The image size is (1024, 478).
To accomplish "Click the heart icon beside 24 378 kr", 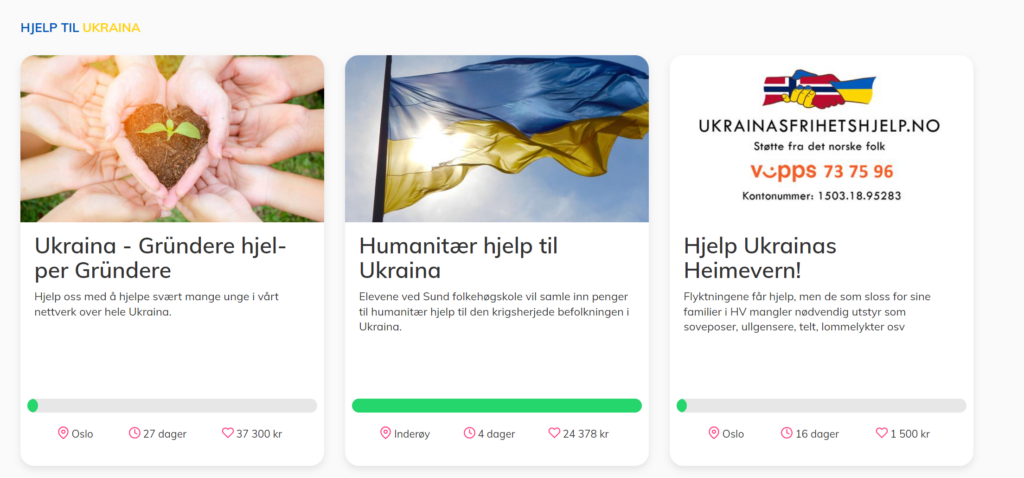I will [x=554, y=433].
